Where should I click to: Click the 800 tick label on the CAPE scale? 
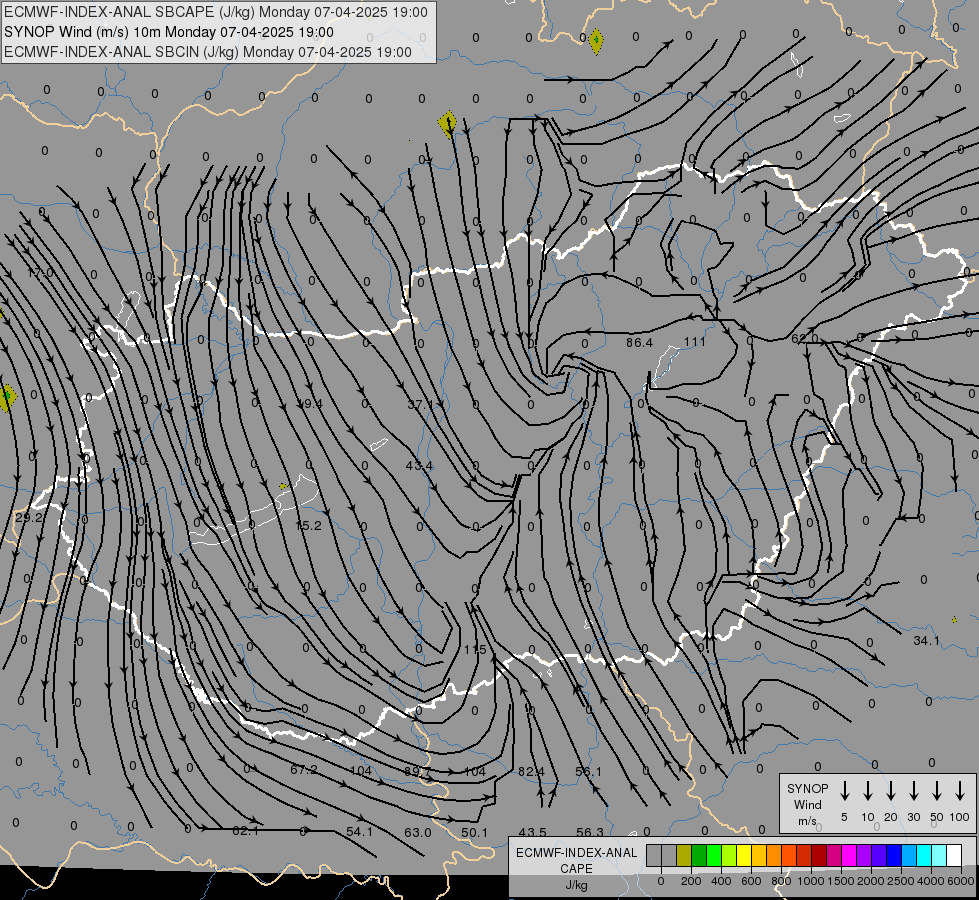point(781,881)
